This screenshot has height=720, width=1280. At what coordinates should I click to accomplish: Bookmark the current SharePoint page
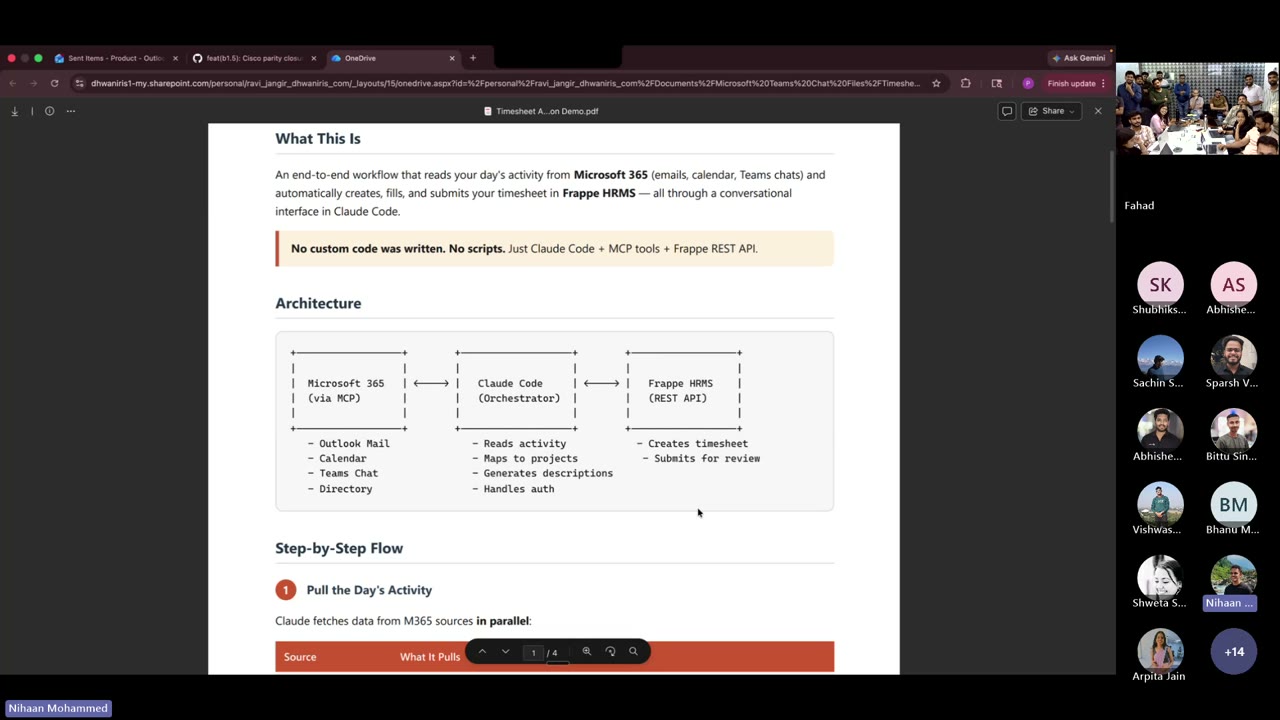click(936, 83)
